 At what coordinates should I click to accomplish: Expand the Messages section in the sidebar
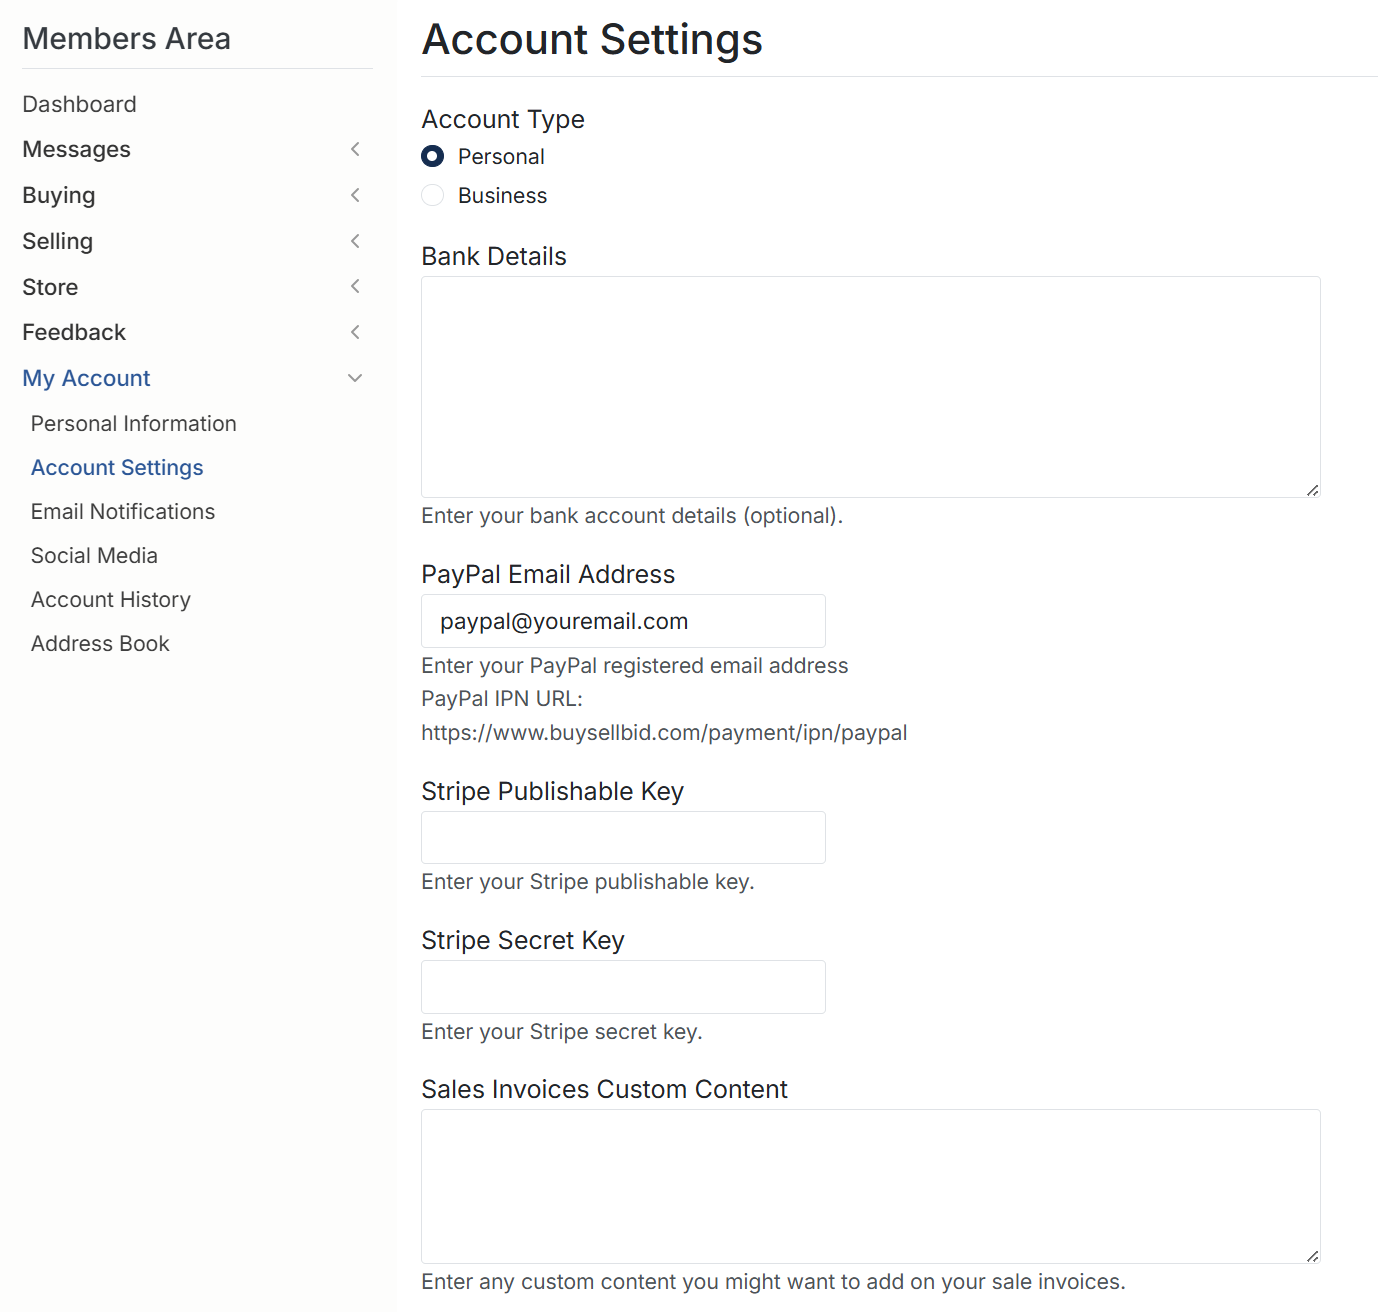(355, 149)
